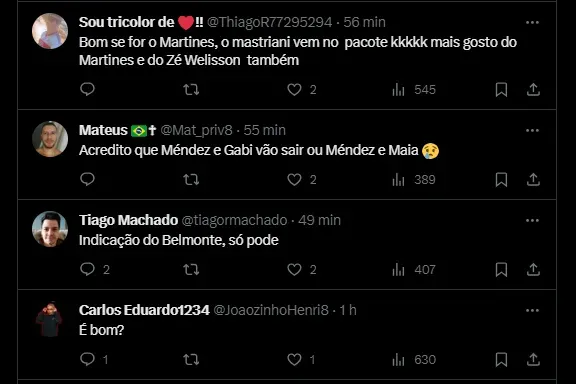Viewport: 576px width, 384px height.
Task: Retweet Mateus's post about Méndez
Action: 191,179
